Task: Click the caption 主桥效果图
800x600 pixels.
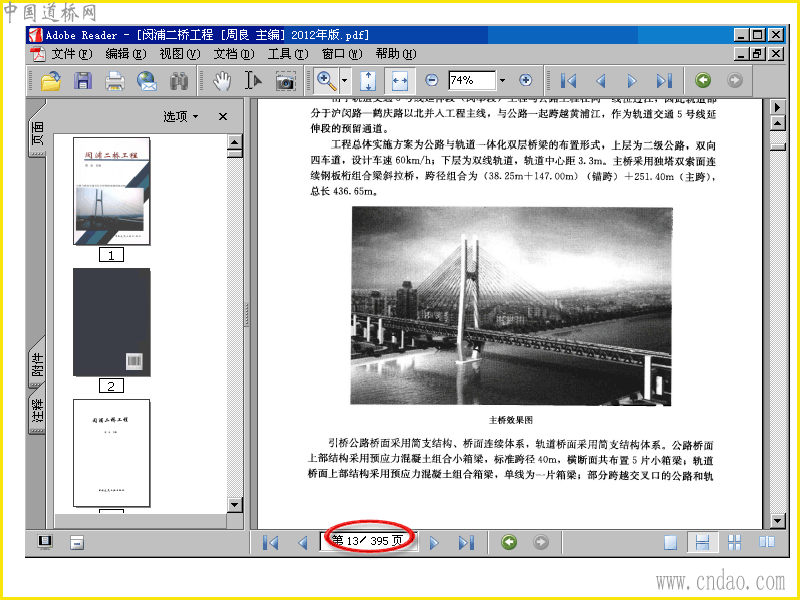Action: [511, 420]
